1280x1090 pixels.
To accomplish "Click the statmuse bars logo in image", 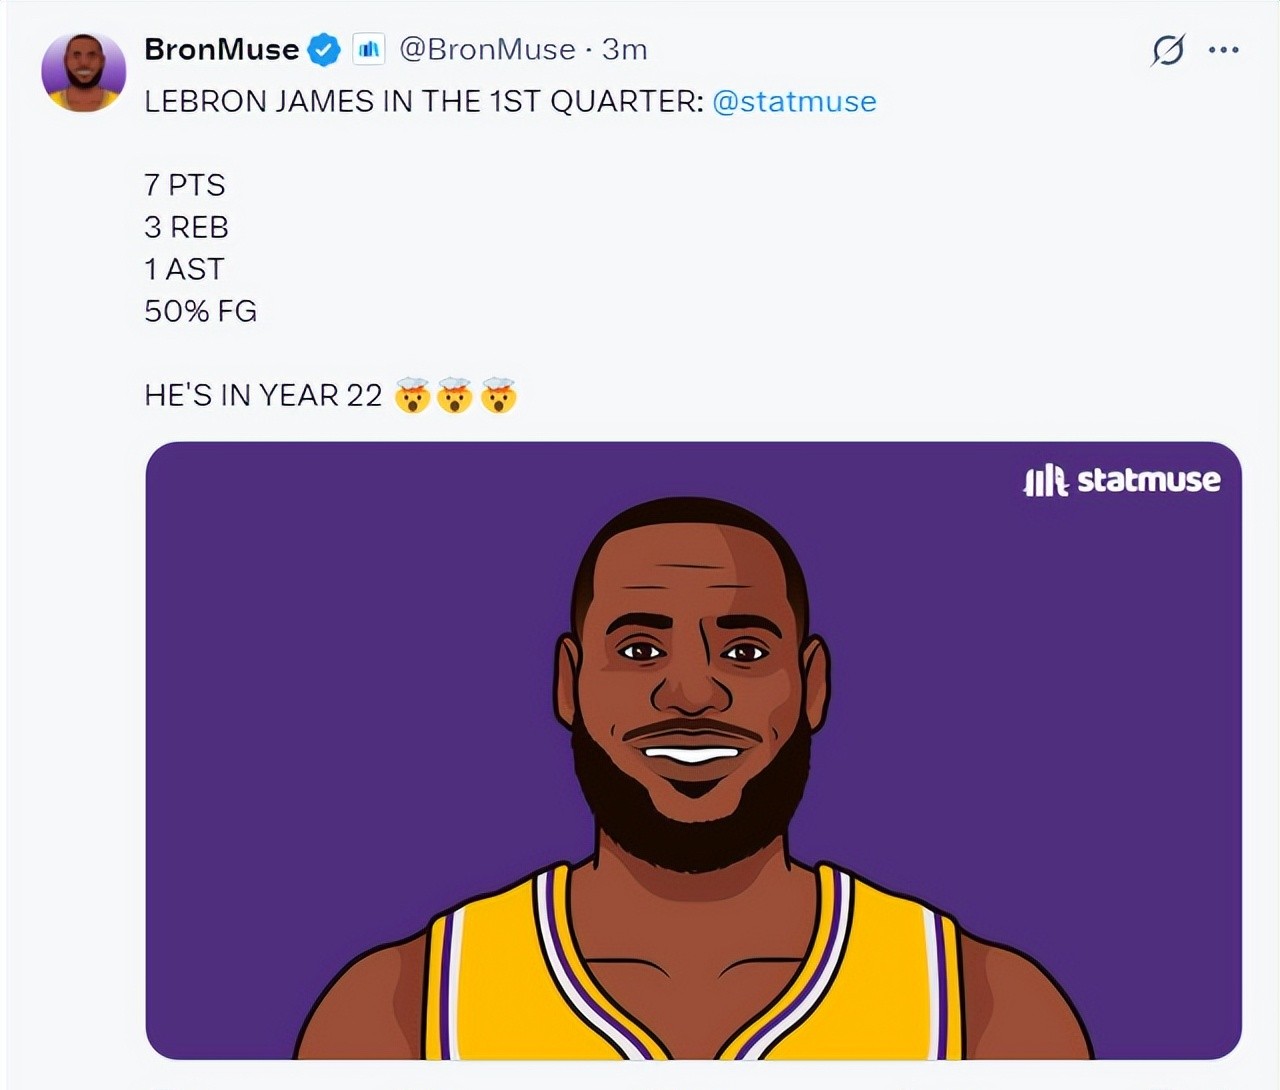I will pyautogui.click(x=1046, y=481).
